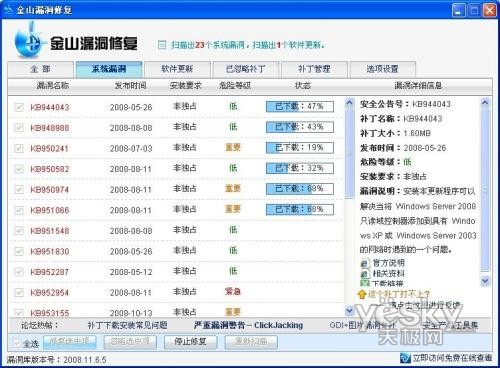500x368 pixels.
Task: Toggle checkbox for KB944043
Action: click(x=19, y=107)
